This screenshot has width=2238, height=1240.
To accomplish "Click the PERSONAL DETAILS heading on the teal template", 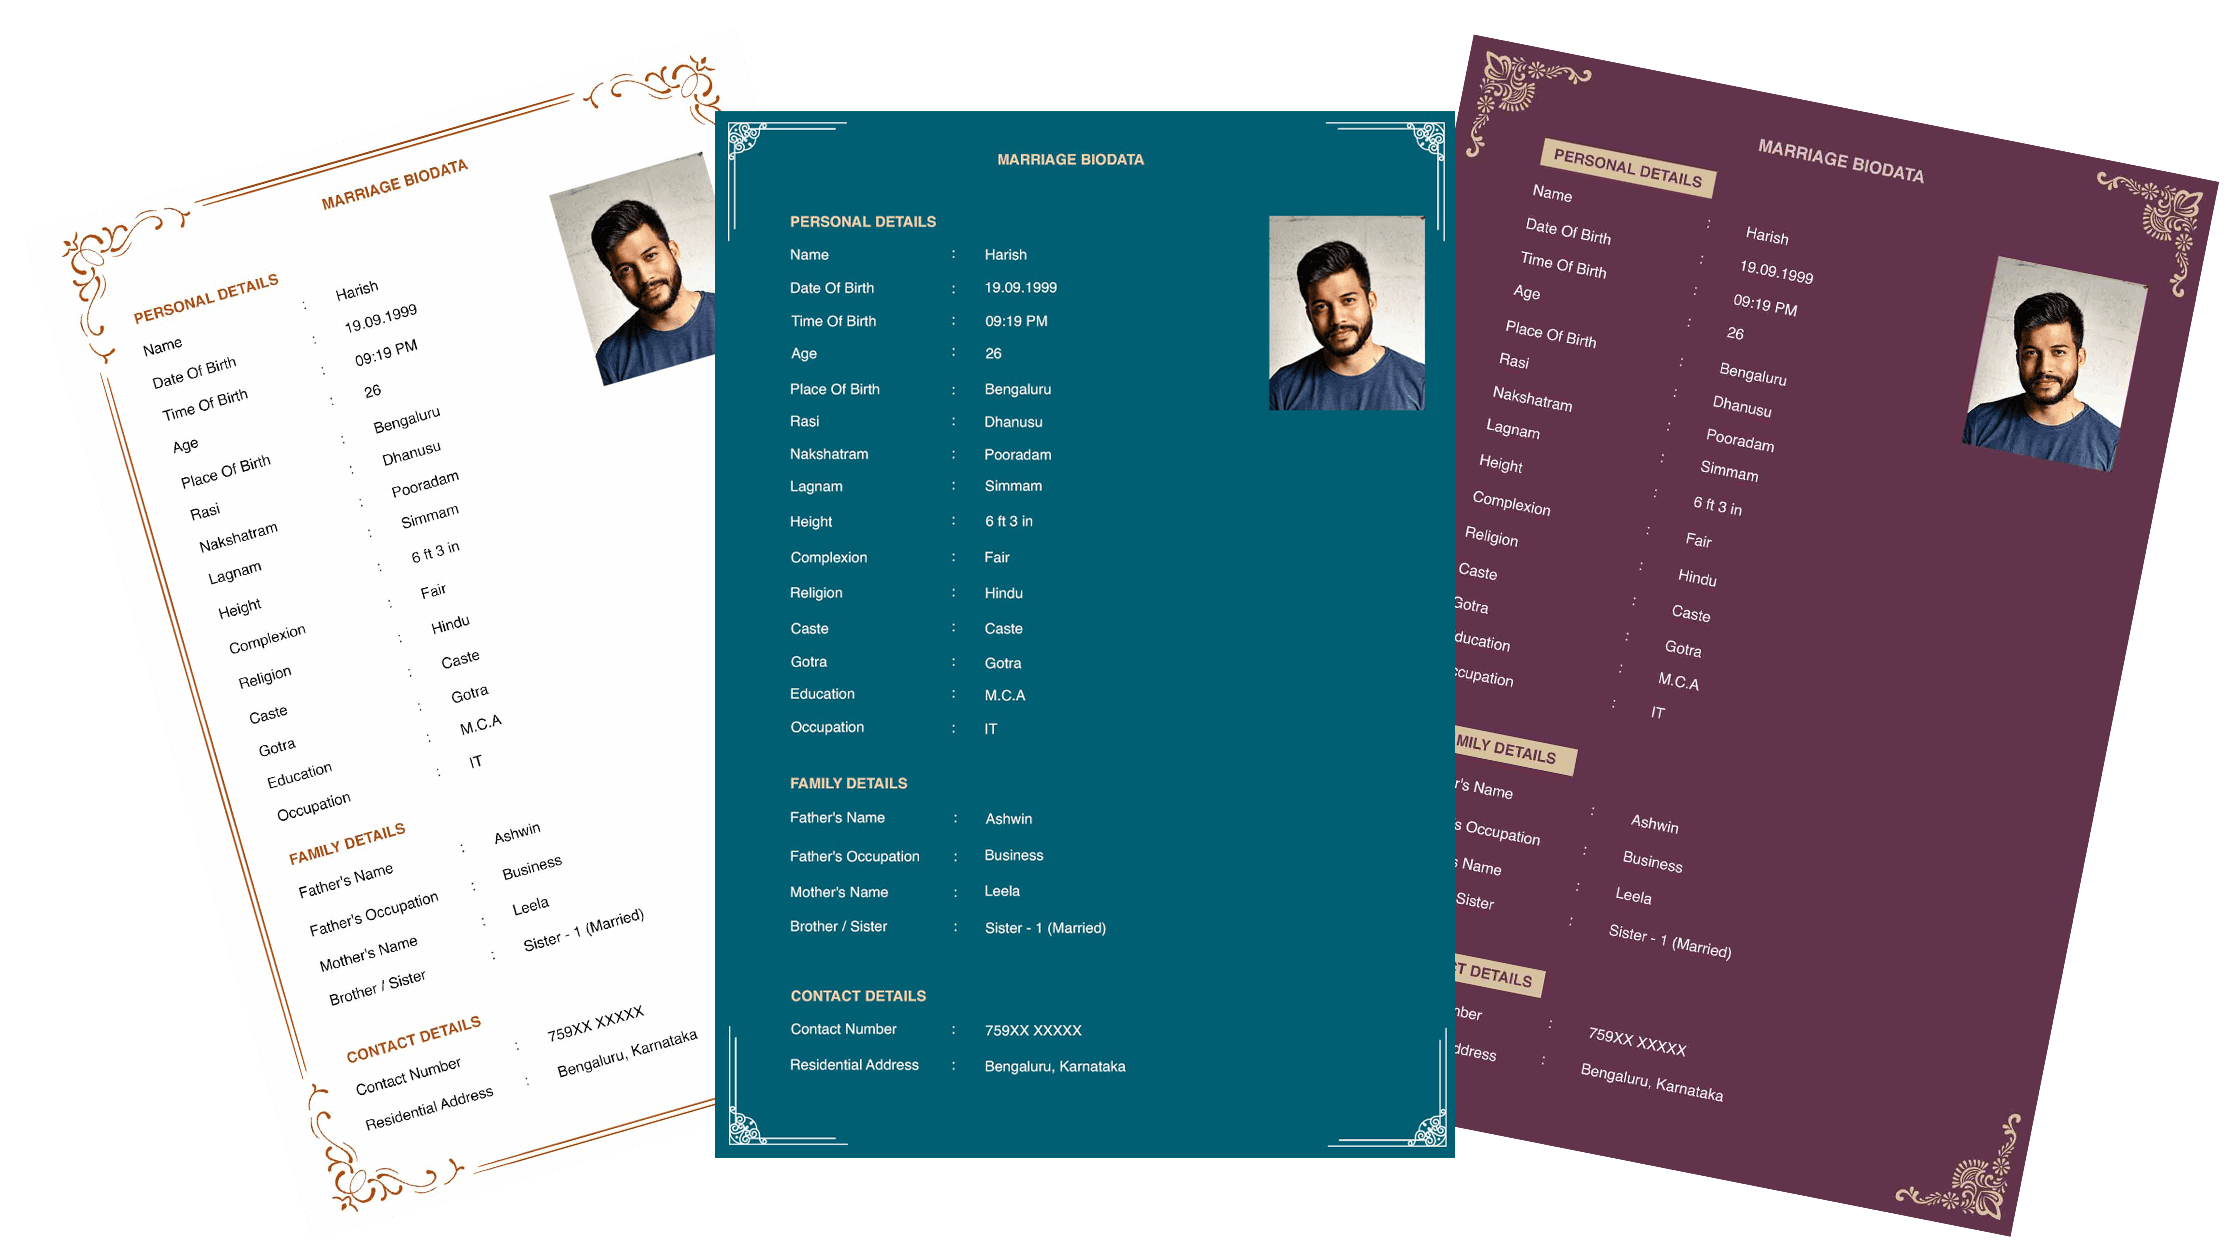I will (862, 221).
